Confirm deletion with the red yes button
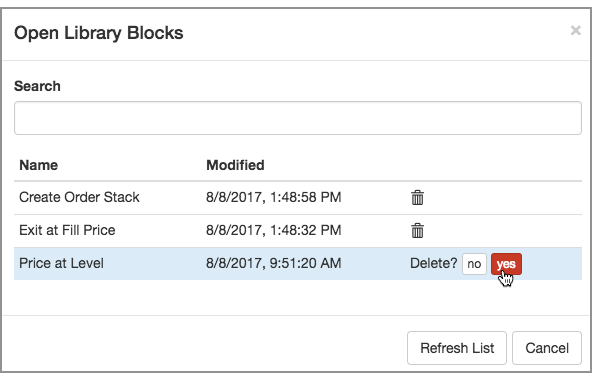 [506, 264]
